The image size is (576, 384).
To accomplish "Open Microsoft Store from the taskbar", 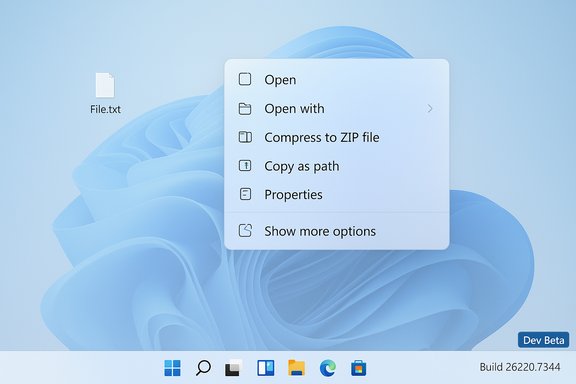I will [x=359, y=367].
